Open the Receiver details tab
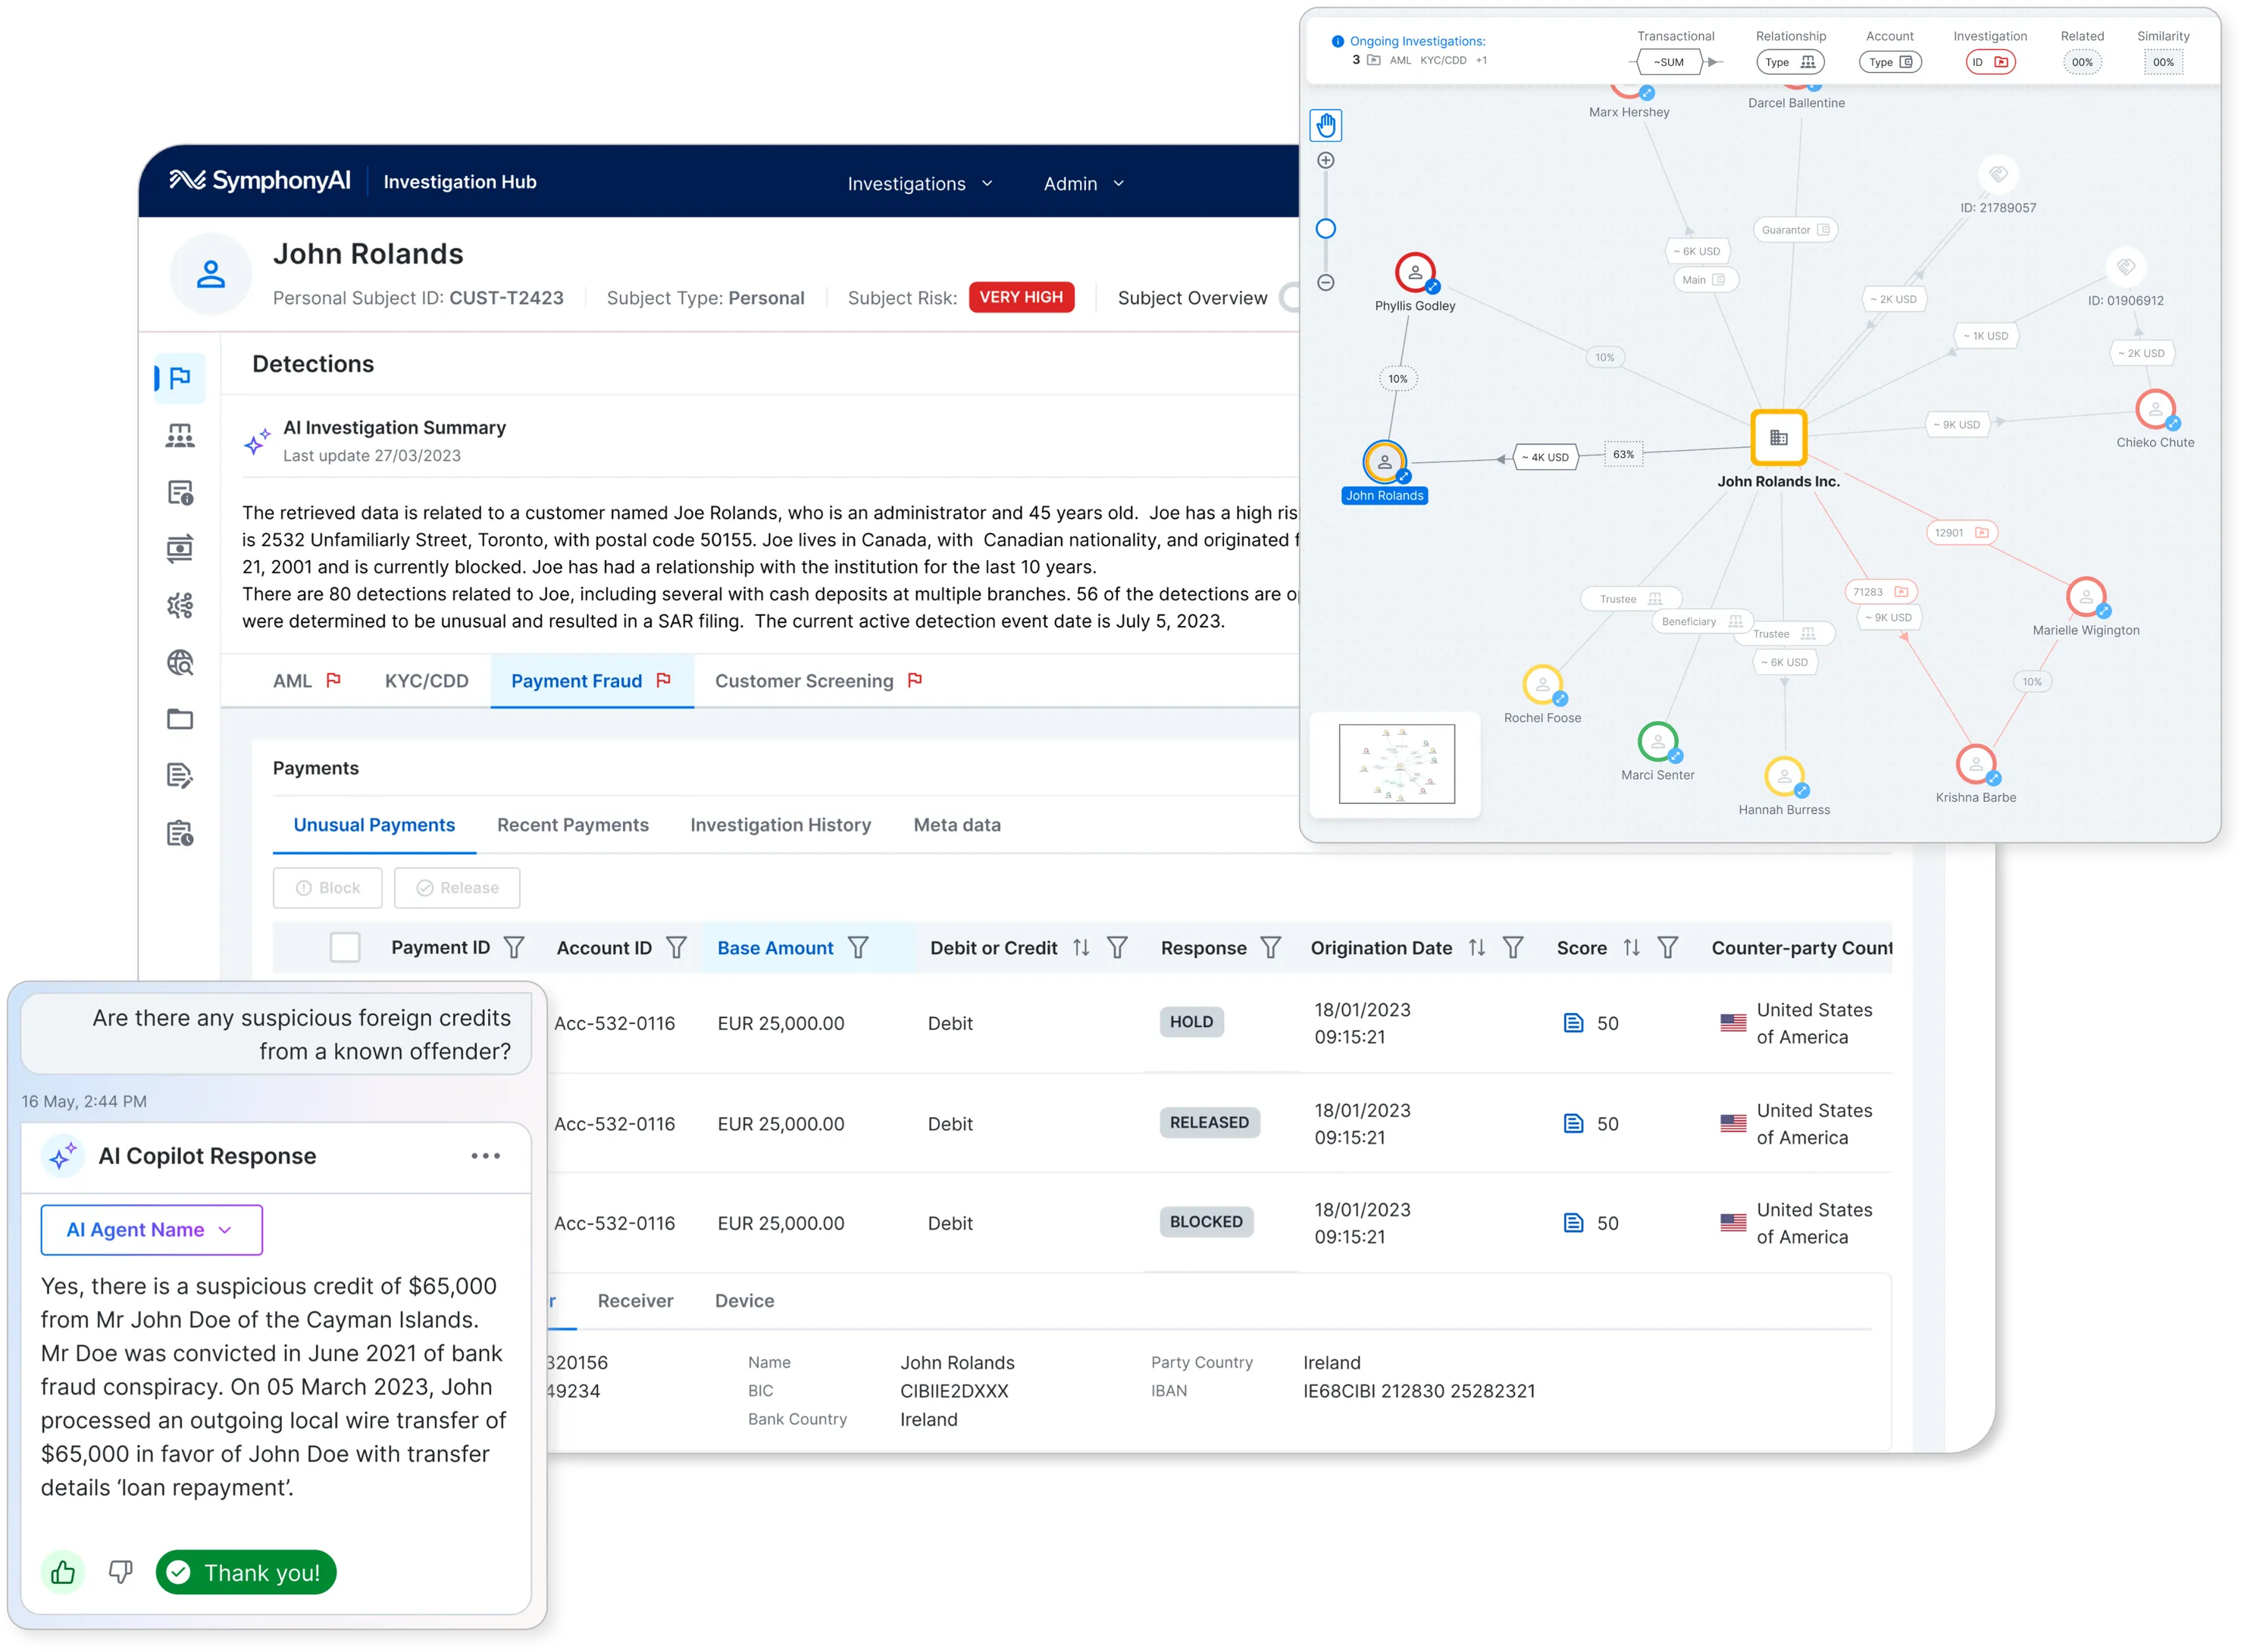Screen dimensions: 2244x1652 point(635,1300)
